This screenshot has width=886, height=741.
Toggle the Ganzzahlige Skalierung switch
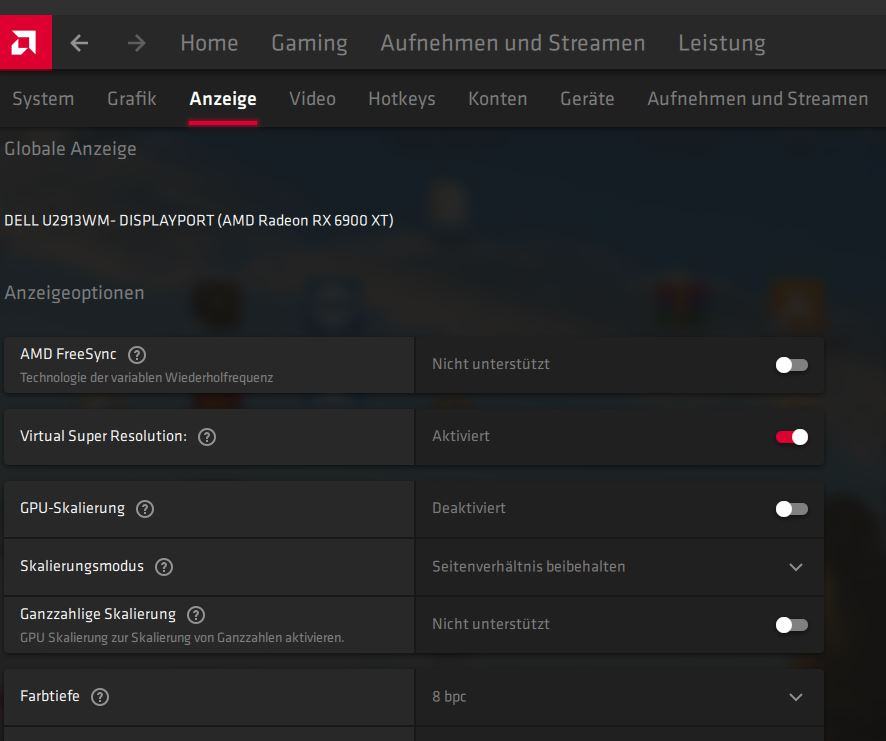(x=792, y=625)
